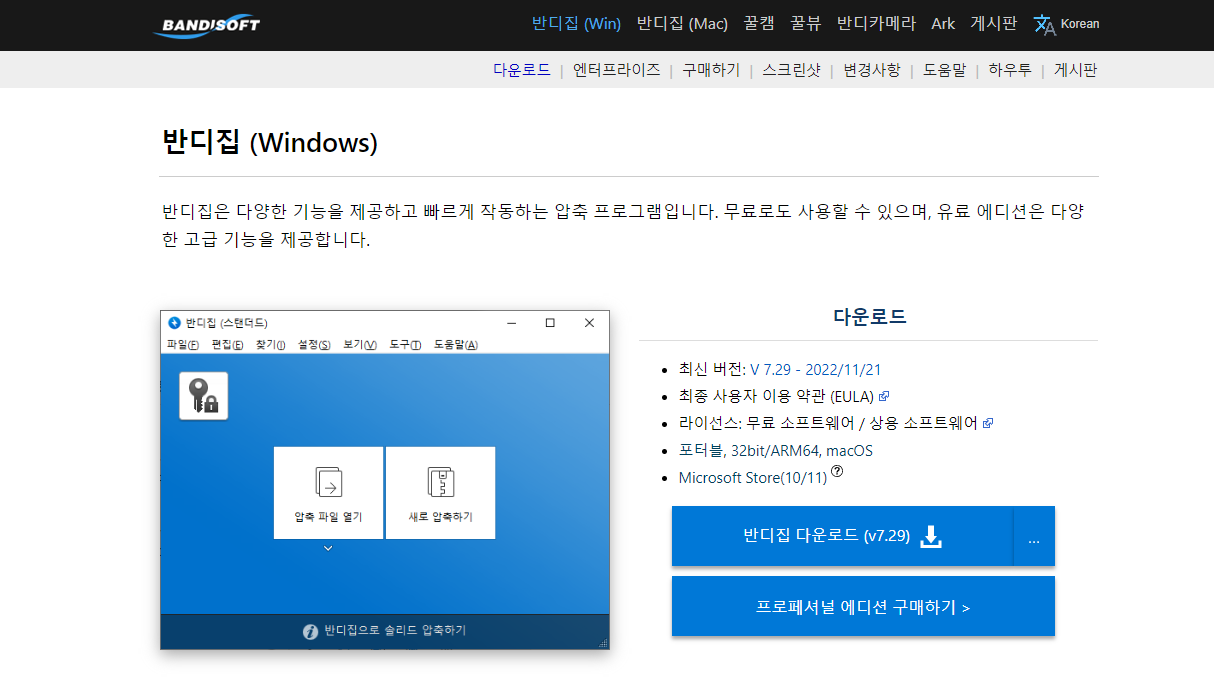1214x692 pixels.
Task: Open the V 7.29 - 2022/11/21 version link
Action: tap(816, 369)
